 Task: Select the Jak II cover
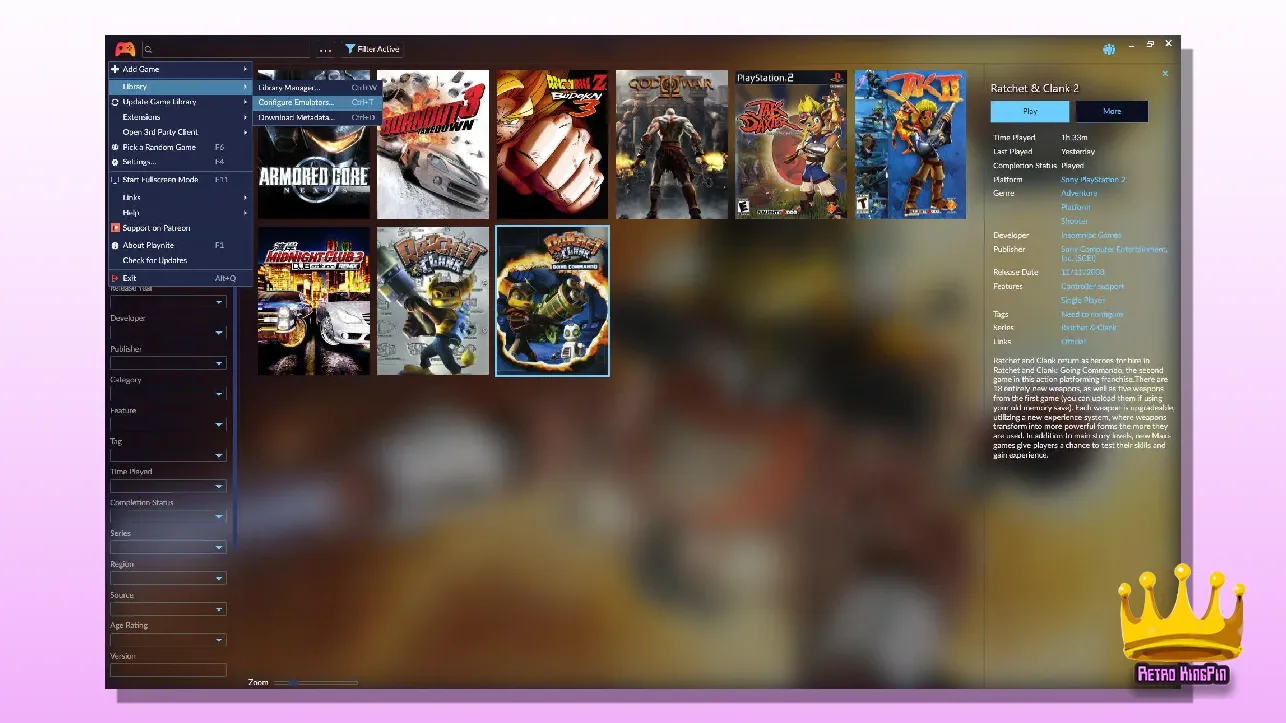911,144
